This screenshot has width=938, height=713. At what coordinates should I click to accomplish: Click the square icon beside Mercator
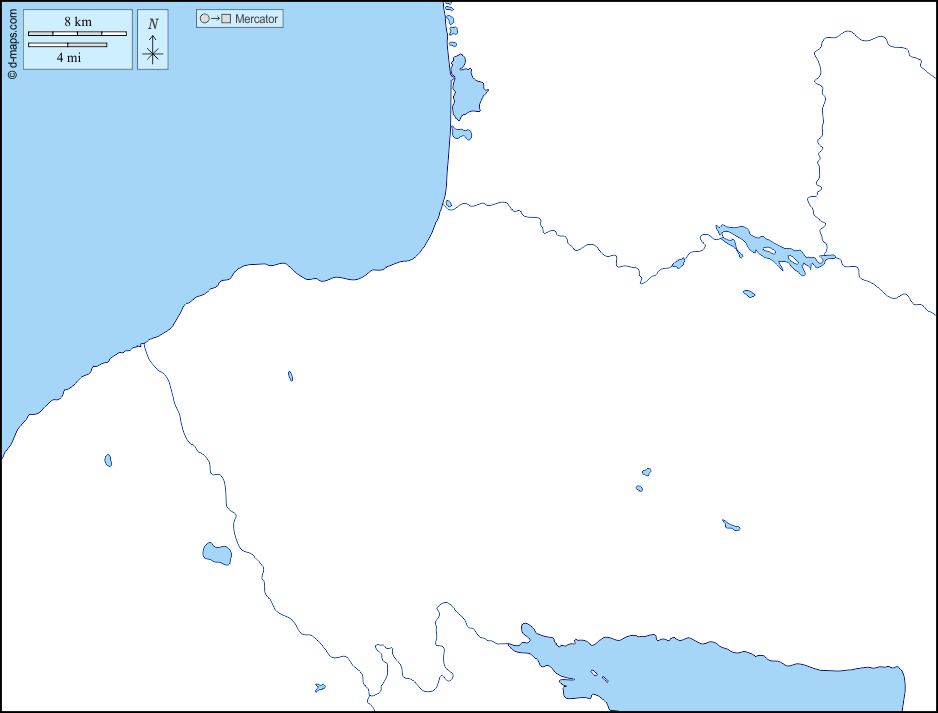tap(226, 19)
